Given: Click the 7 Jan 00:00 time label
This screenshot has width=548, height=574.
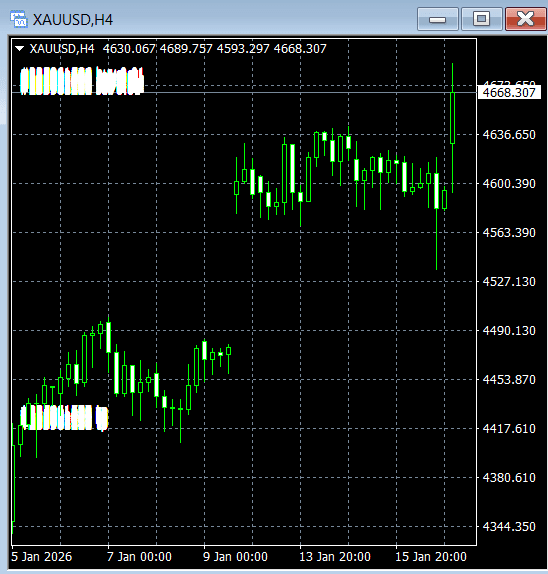Looking at the screenshot, I should (x=139, y=557).
